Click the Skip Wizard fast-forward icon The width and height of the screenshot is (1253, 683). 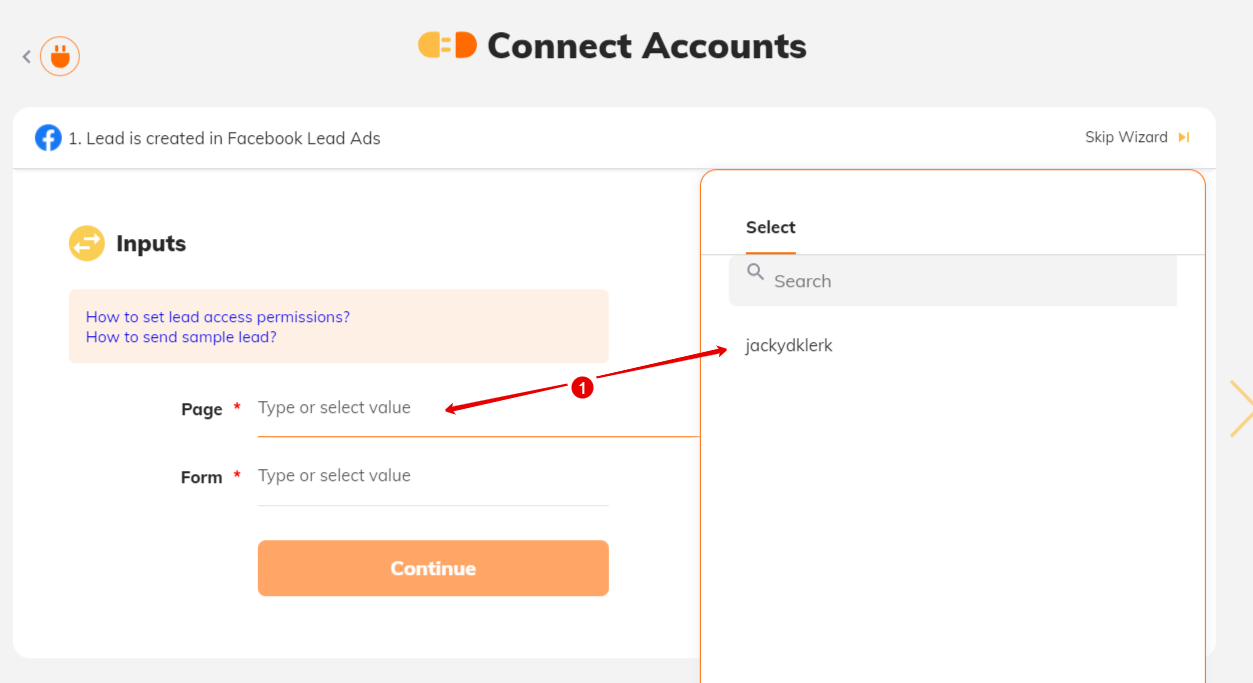(1183, 137)
